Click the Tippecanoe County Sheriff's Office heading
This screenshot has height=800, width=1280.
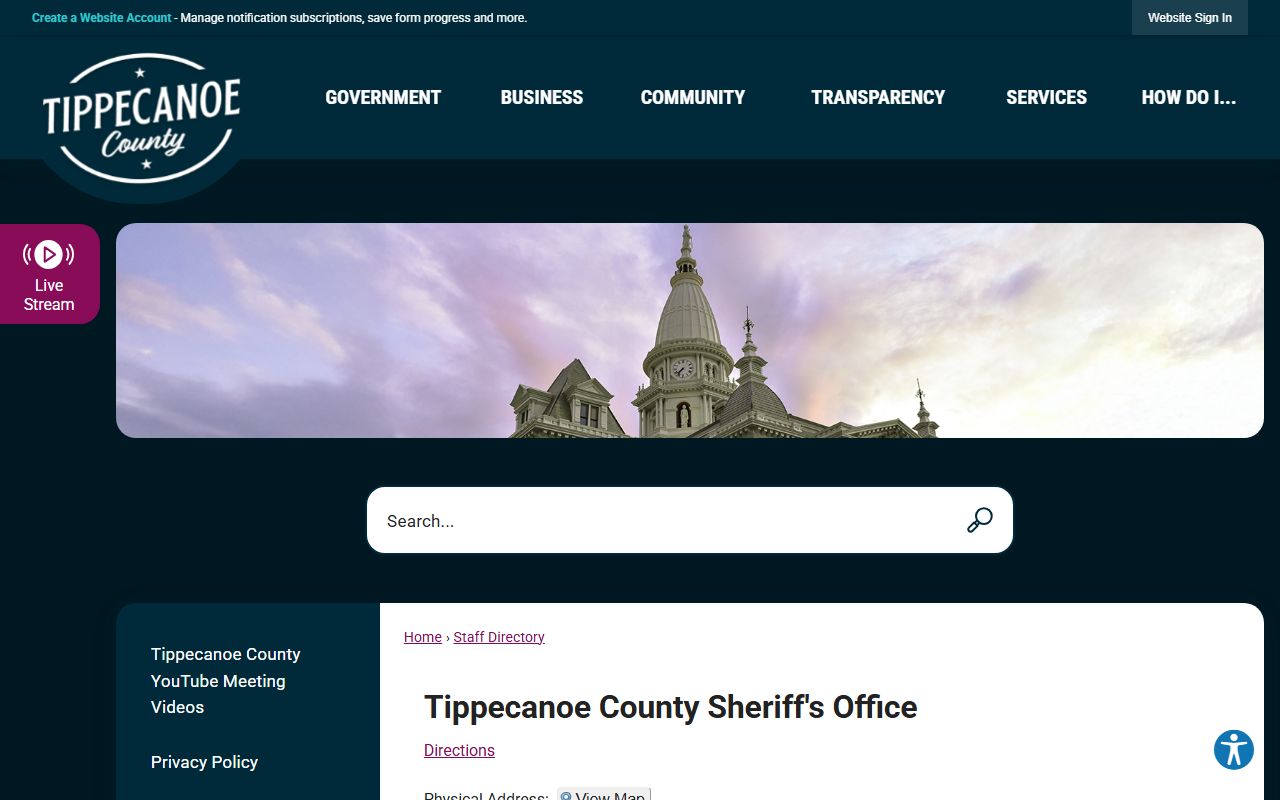[x=670, y=707]
